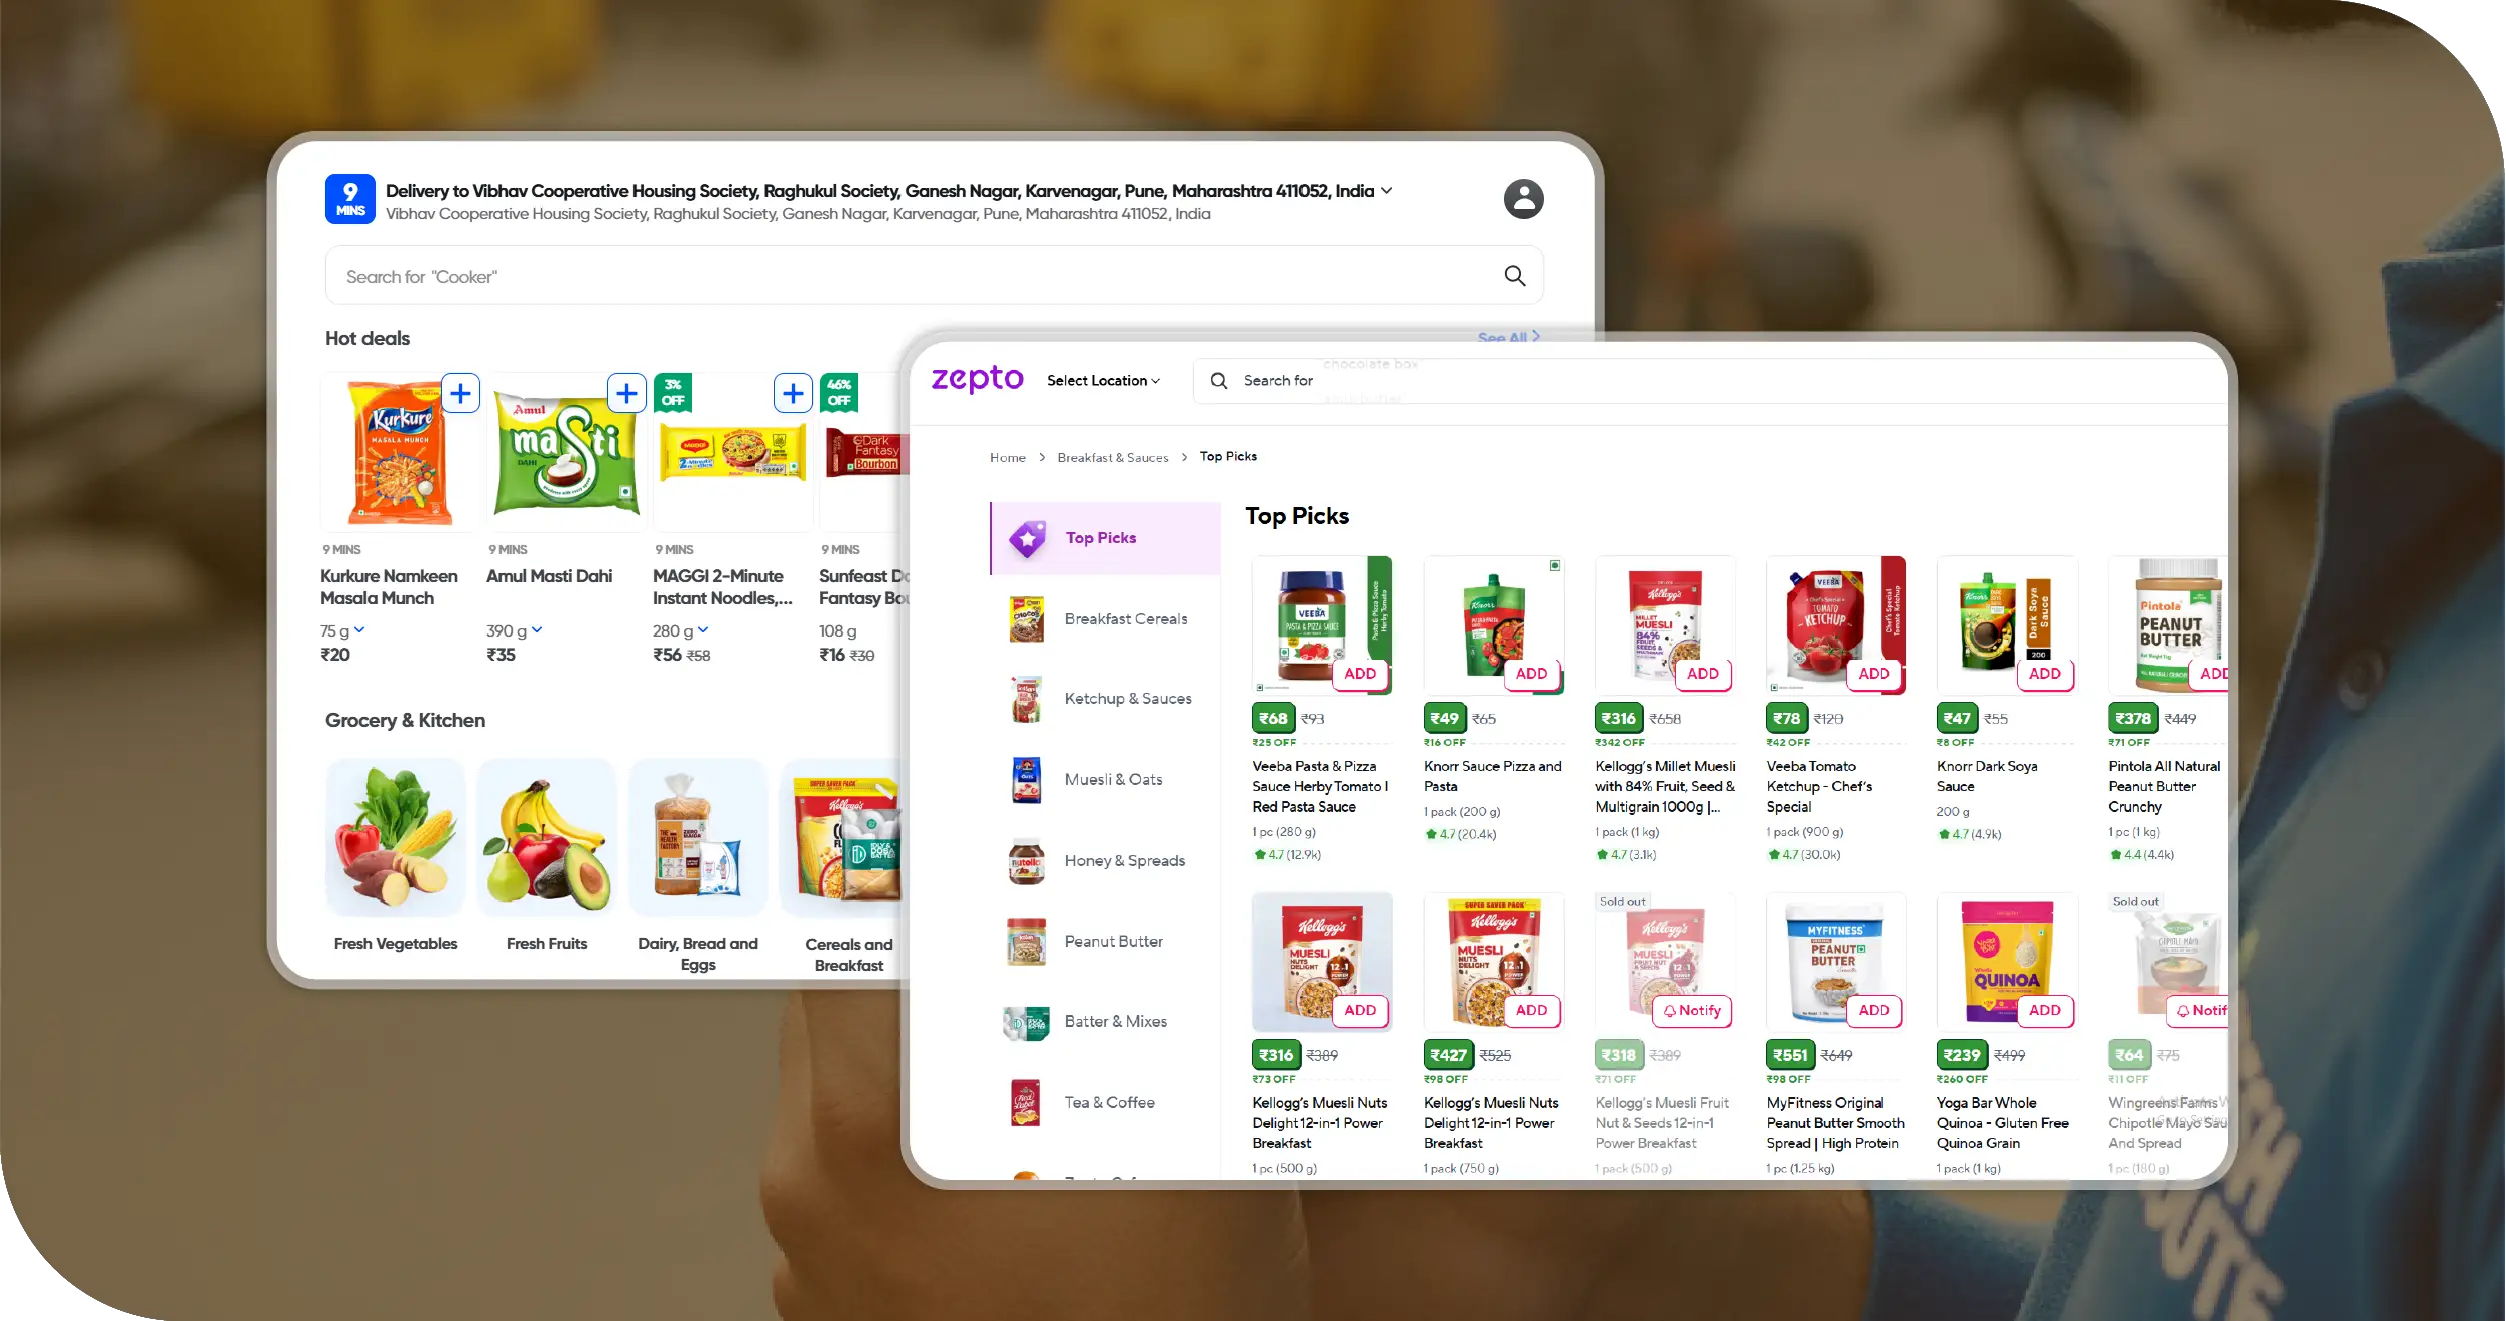Open the user profile avatar icon
The width and height of the screenshot is (2506, 1321).
coord(1523,199)
